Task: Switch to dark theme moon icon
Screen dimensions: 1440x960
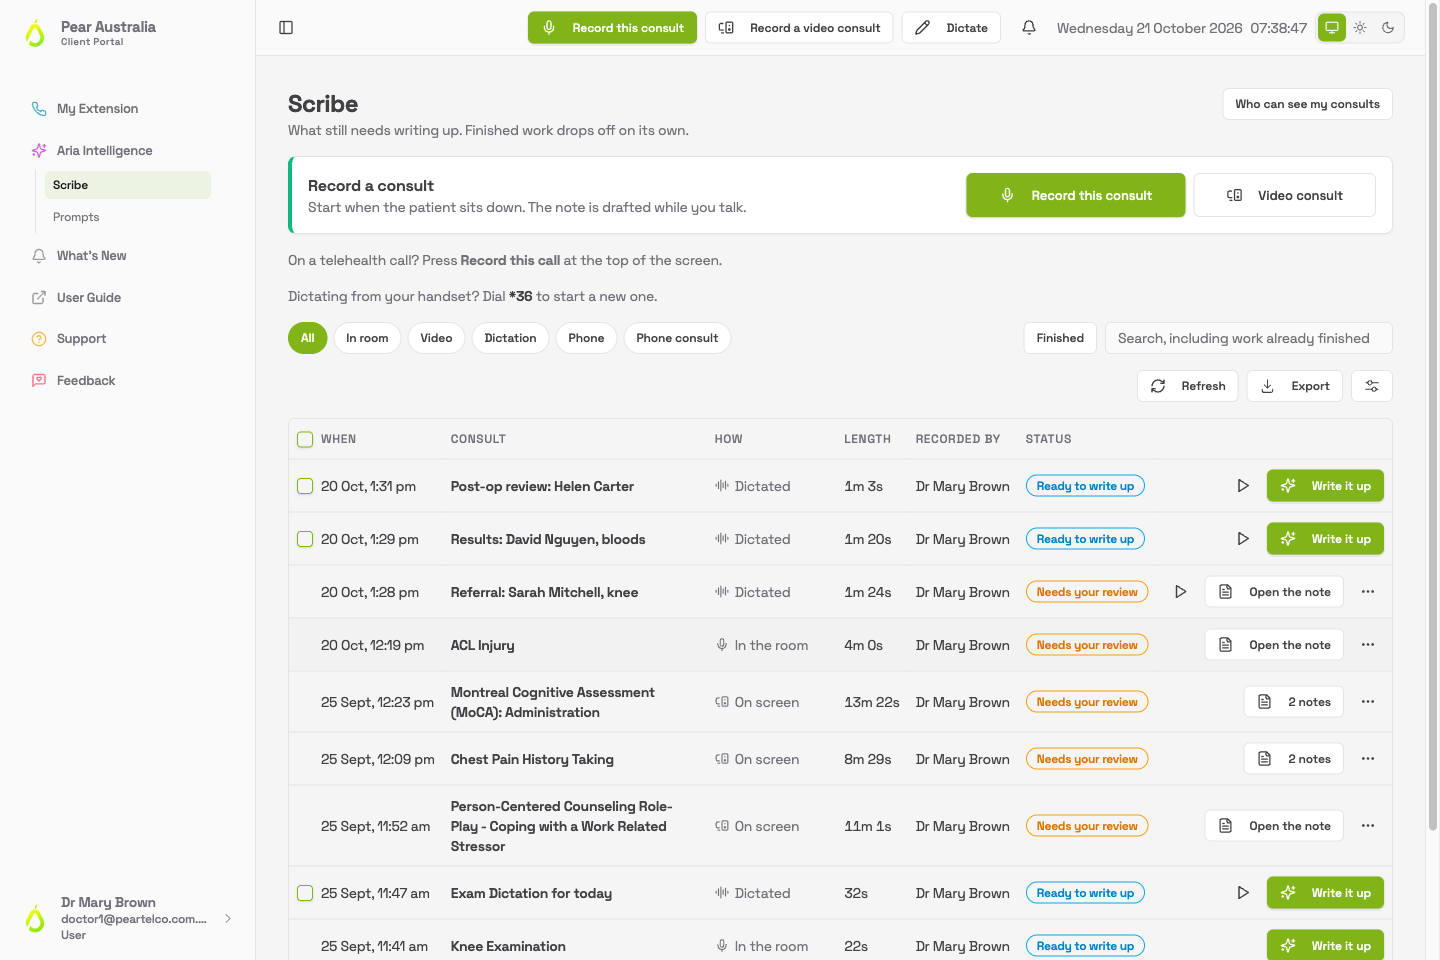Action: coord(1388,28)
